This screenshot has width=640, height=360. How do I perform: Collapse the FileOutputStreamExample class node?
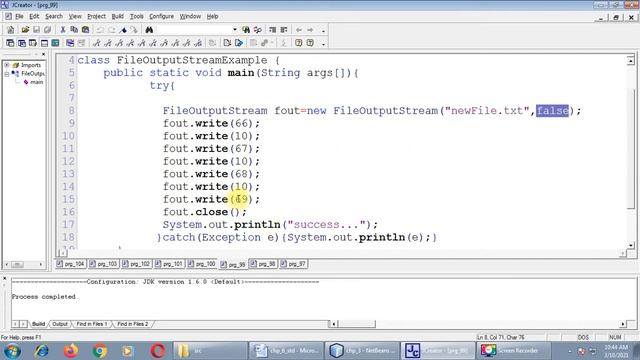[x=7, y=74]
